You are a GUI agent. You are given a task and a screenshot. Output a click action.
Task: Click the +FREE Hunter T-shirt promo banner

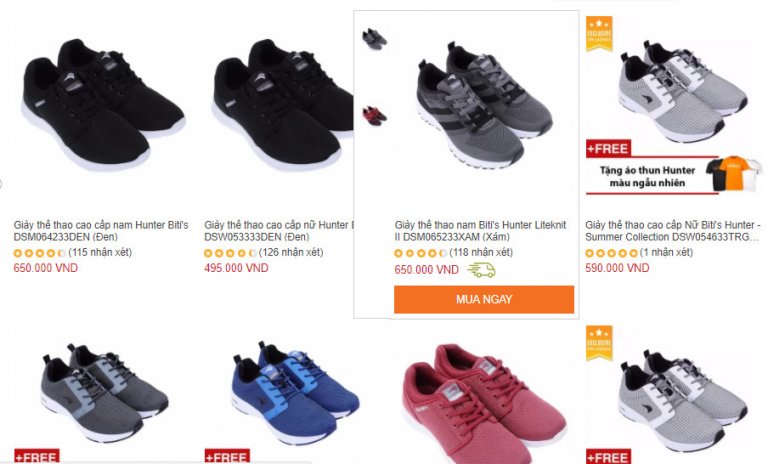[x=673, y=167]
